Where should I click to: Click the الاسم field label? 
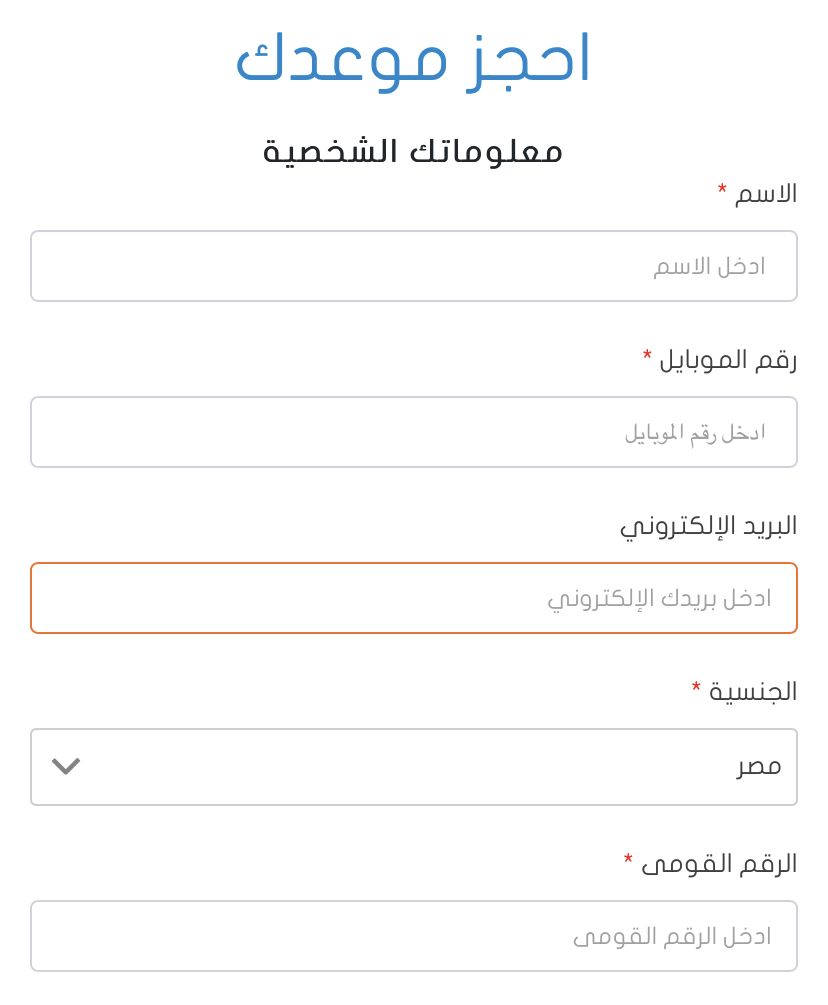pyautogui.click(x=765, y=194)
